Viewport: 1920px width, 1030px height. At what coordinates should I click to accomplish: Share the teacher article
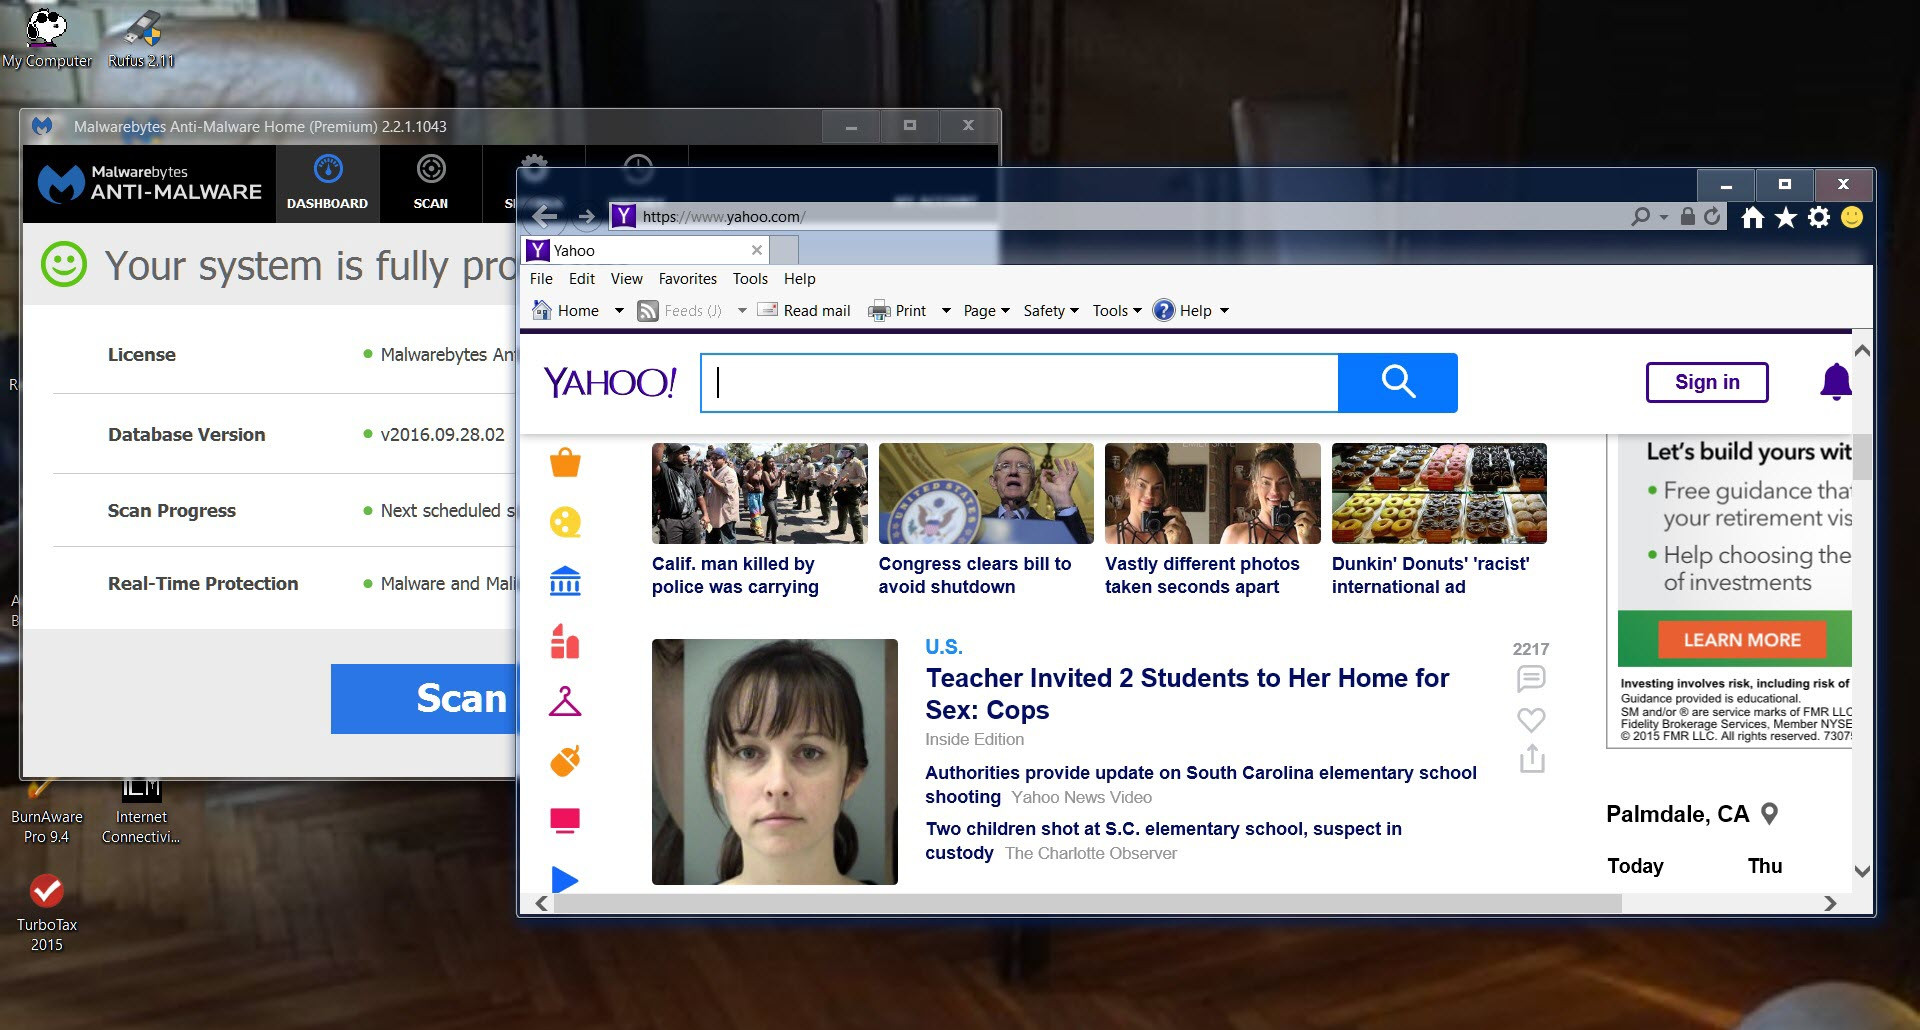[x=1532, y=759]
